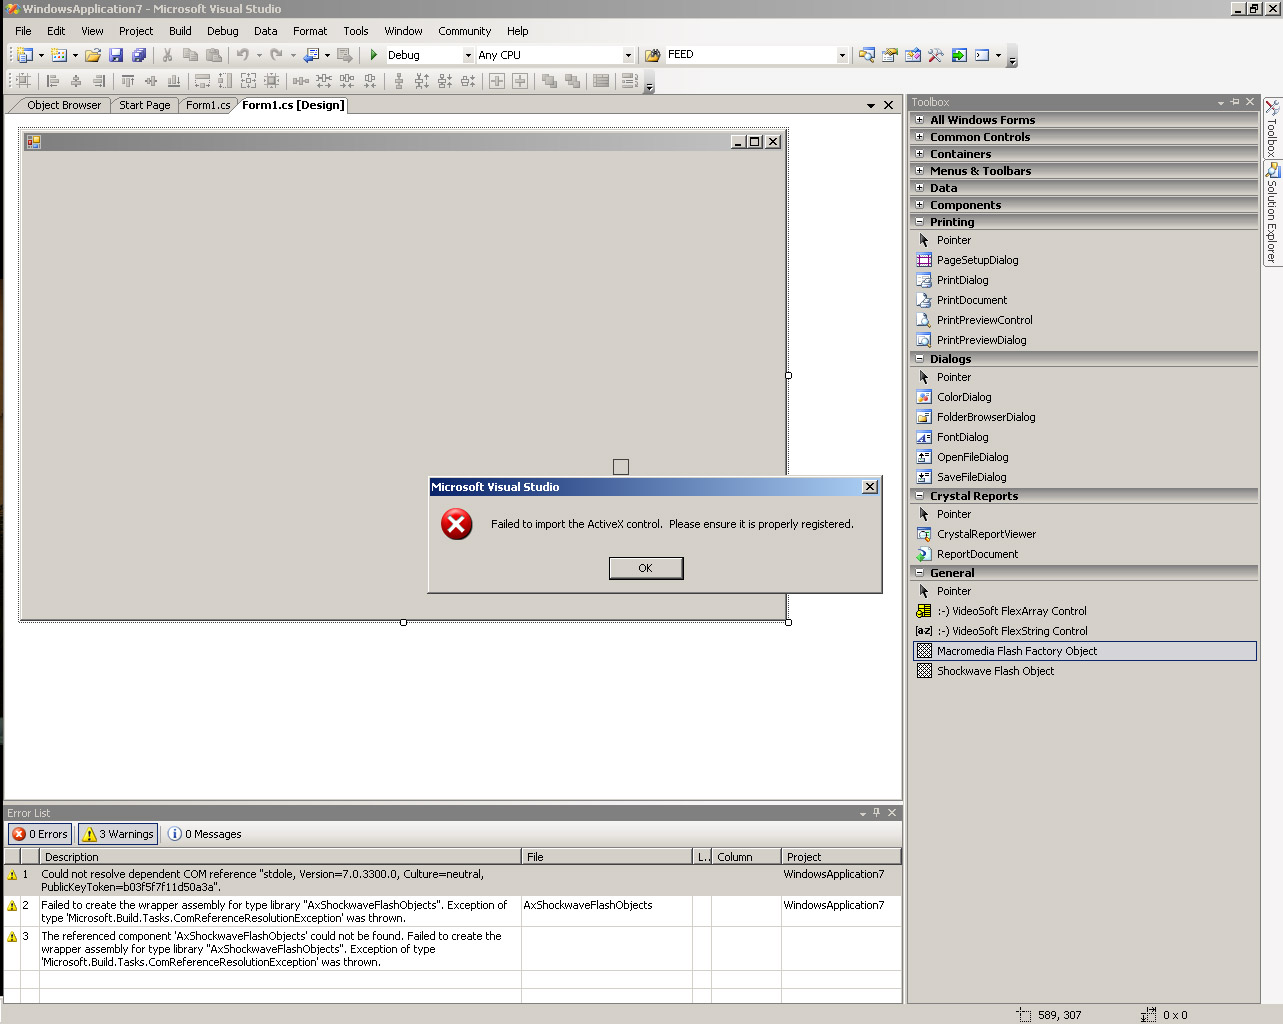
Task: Select the small control placeholder on form
Action: tap(621, 467)
